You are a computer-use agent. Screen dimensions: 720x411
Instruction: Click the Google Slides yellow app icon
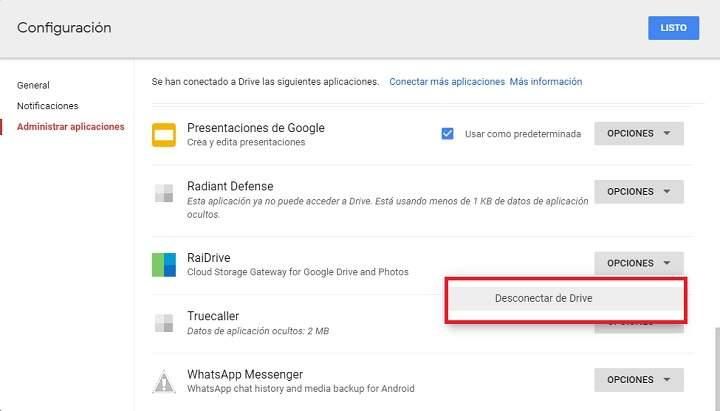164,134
